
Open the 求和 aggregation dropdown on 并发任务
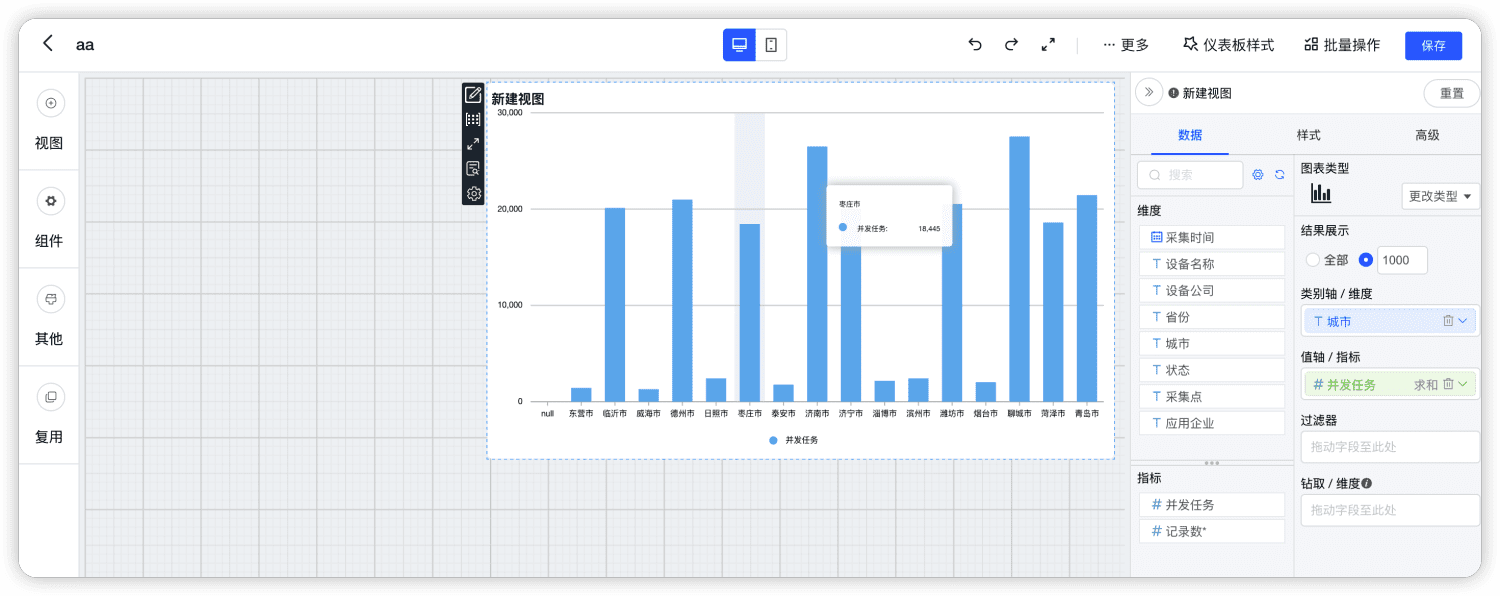(1462, 385)
